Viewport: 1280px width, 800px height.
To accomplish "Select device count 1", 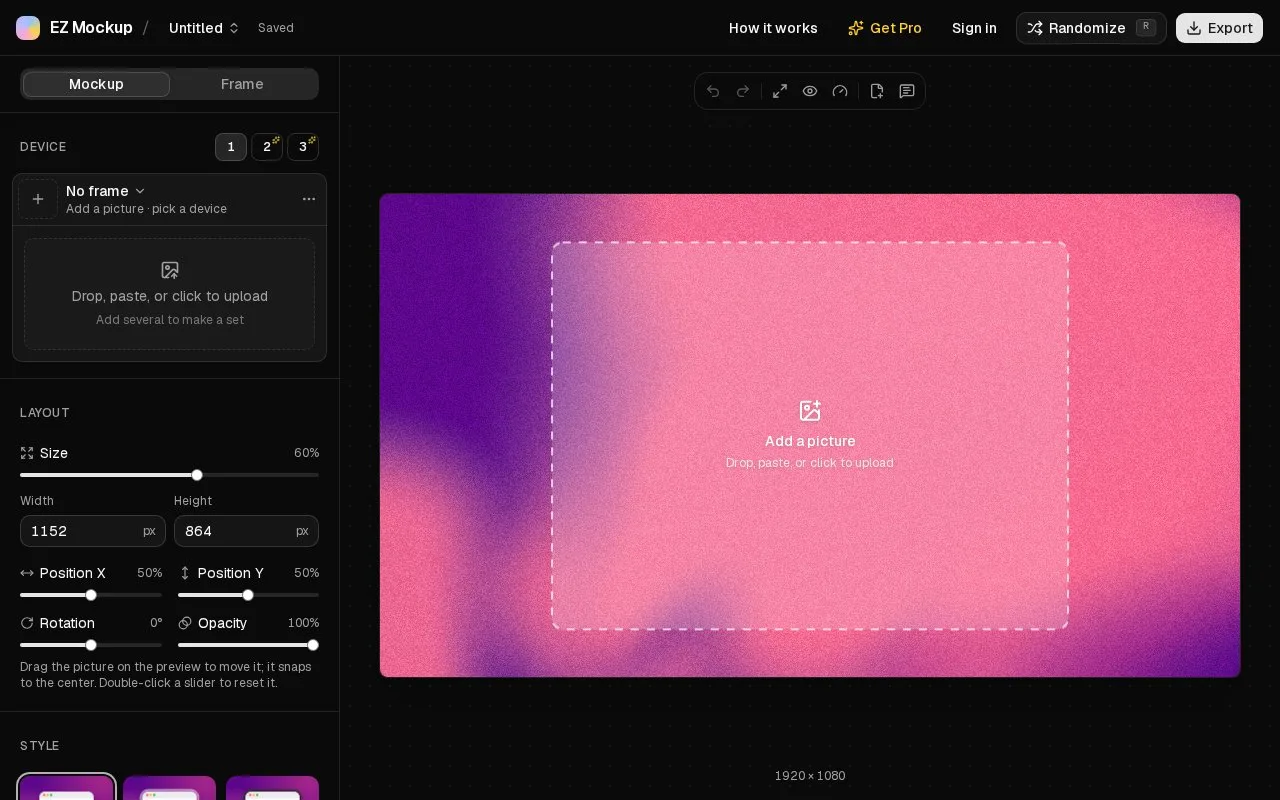I will click(231, 147).
